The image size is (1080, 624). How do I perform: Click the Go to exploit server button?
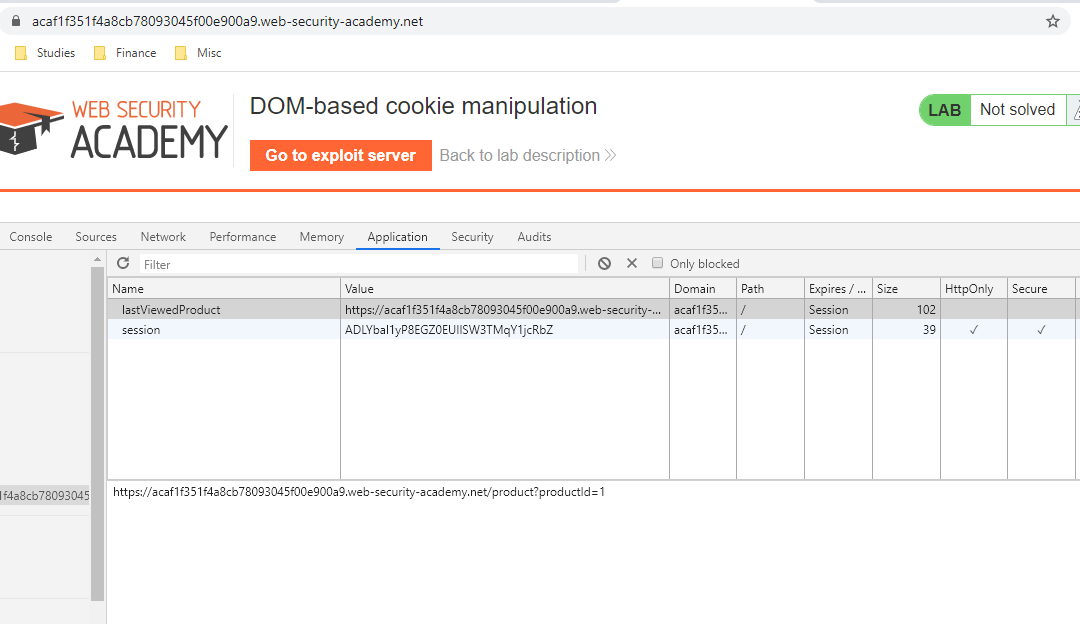(x=340, y=156)
